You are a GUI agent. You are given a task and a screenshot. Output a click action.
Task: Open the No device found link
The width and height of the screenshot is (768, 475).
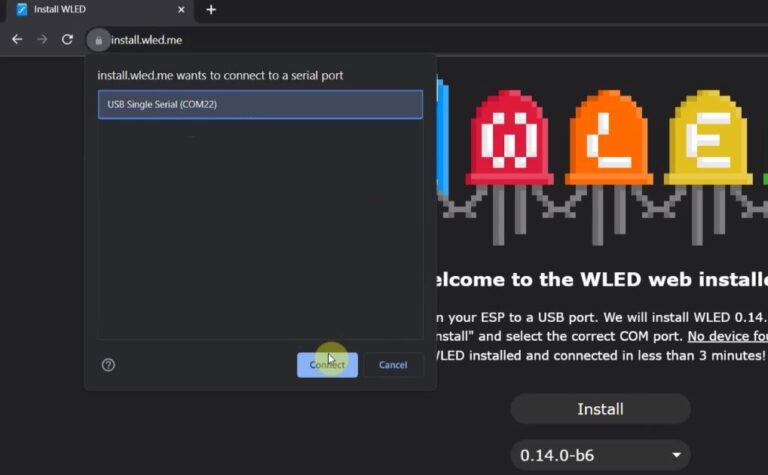(727, 336)
